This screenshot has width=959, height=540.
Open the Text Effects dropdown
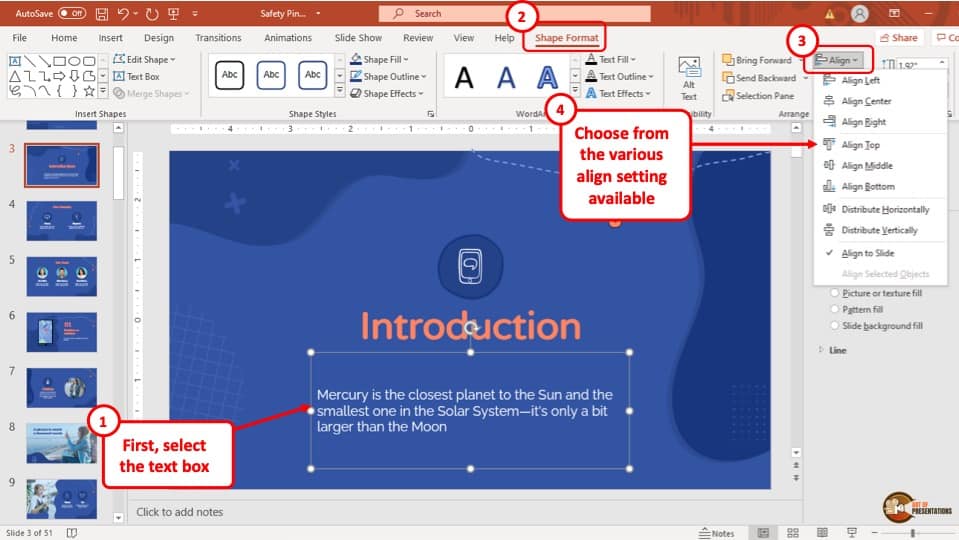(x=618, y=94)
